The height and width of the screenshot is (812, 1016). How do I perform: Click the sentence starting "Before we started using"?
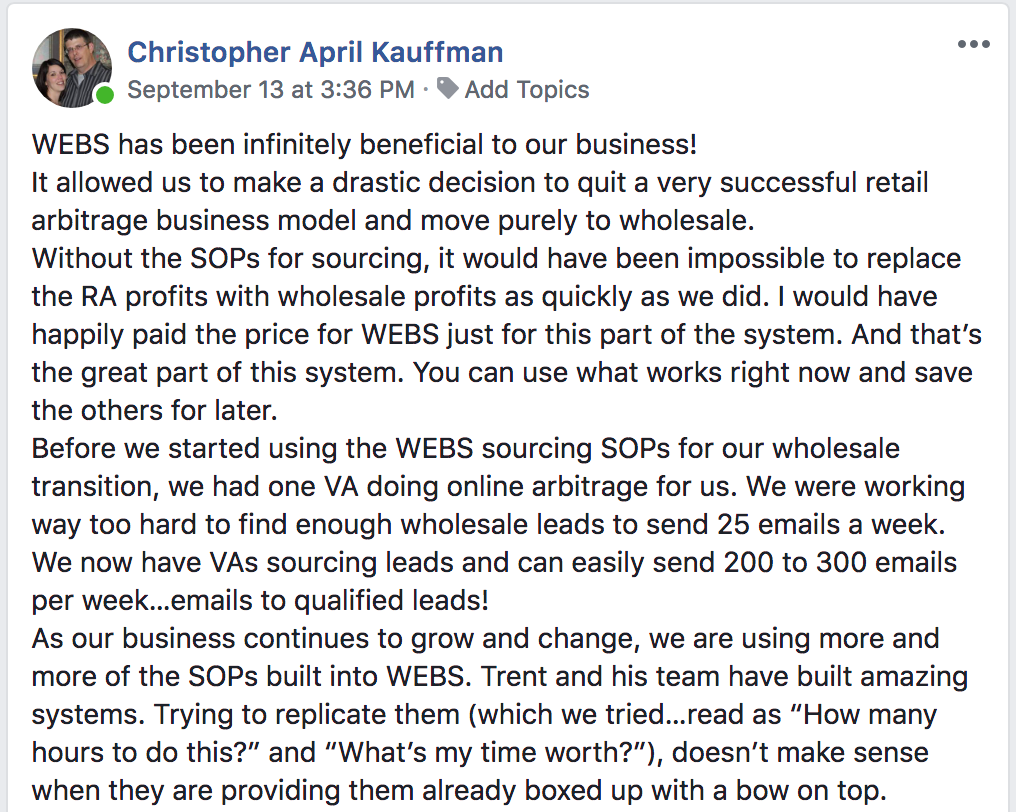(466, 449)
